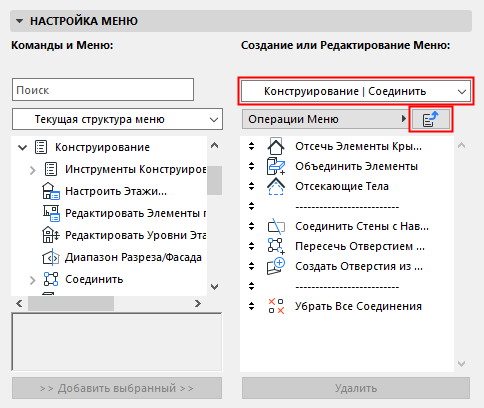Click the Отсекающие Тела icon
This screenshot has width=484, height=408.
pyautogui.click(x=276, y=186)
